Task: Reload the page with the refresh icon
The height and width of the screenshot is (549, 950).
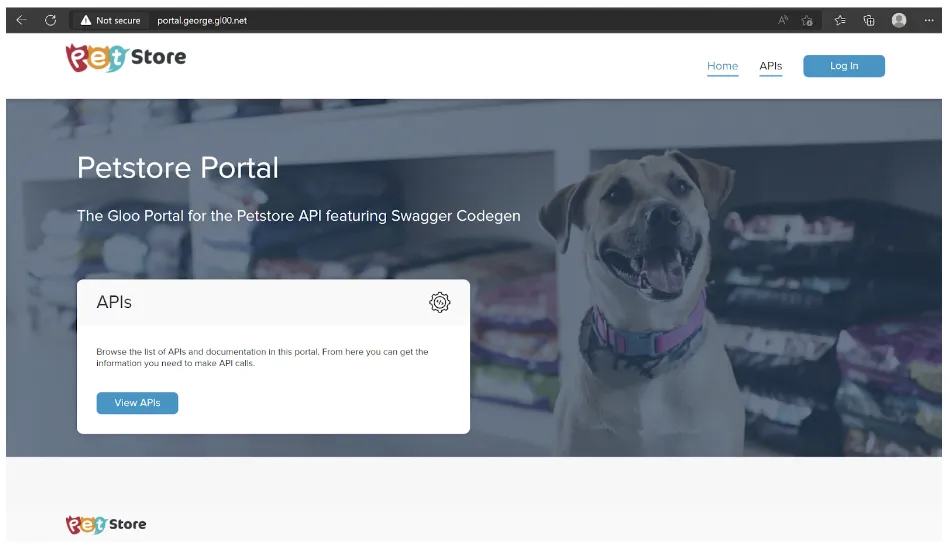Action: 51,20
